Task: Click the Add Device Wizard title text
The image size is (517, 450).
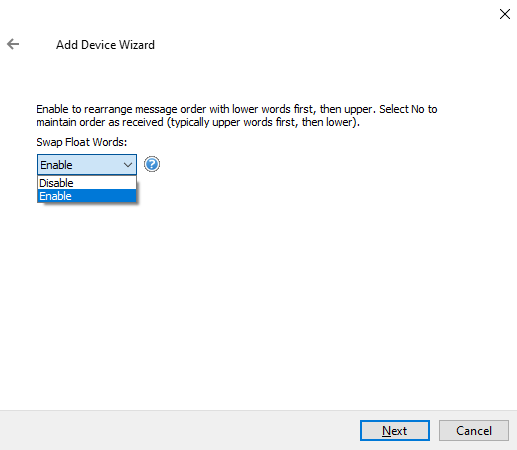Action: 105,45
